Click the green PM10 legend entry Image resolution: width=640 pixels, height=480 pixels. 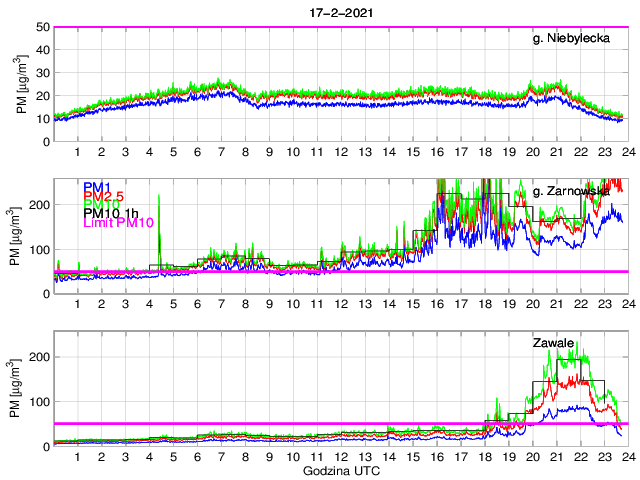point(102,209)
